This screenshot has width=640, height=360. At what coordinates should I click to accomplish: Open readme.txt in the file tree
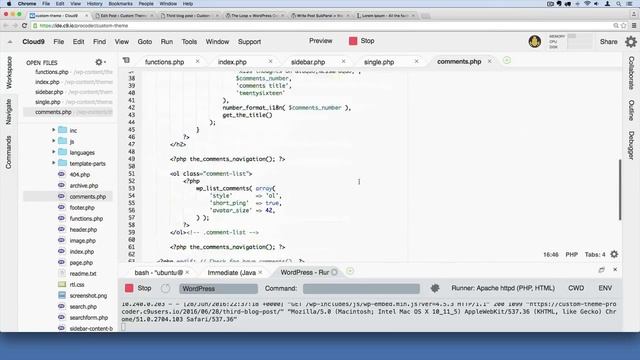pyautogui.click(x=83, y=274)
